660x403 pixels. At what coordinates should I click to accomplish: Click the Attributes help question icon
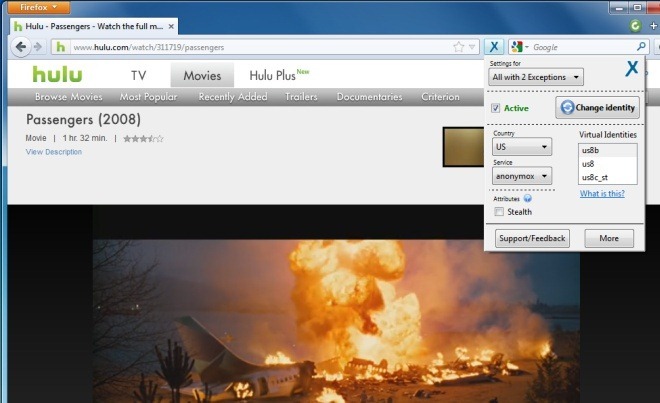coord(527,198)
